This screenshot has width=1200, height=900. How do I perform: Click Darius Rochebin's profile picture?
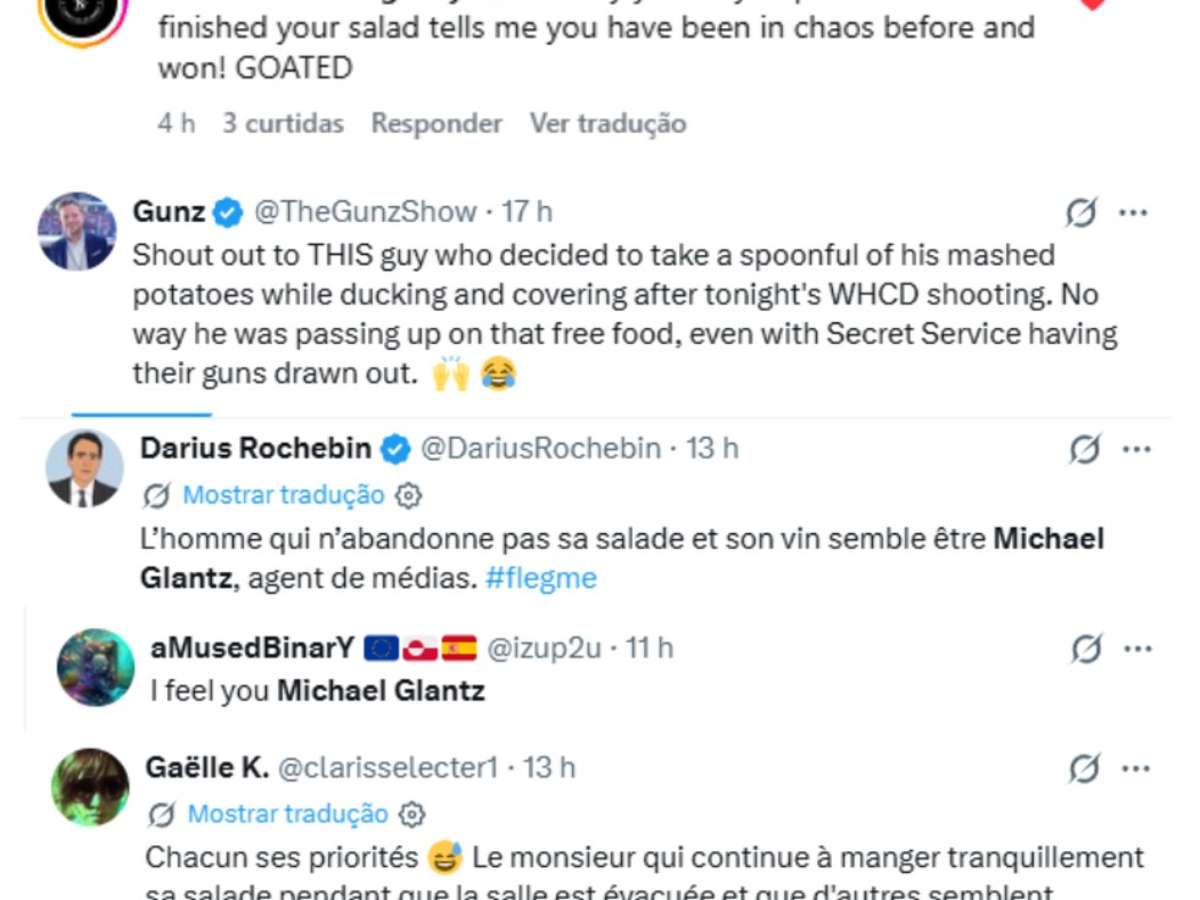point(85,468)
